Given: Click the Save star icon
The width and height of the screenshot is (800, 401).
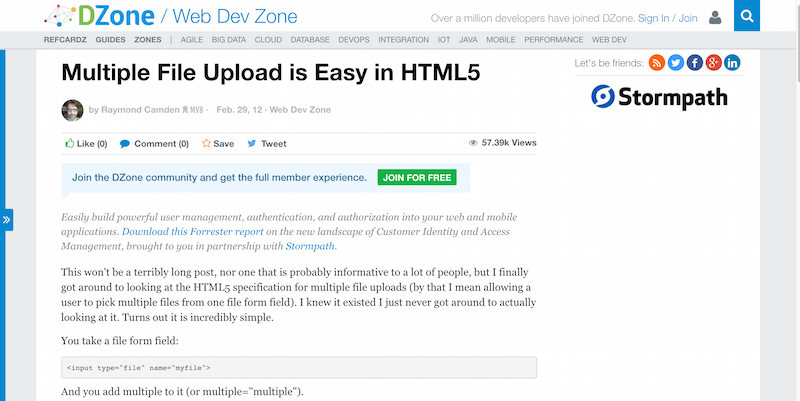Looking at the screenshot, I should tap(206, 143).
